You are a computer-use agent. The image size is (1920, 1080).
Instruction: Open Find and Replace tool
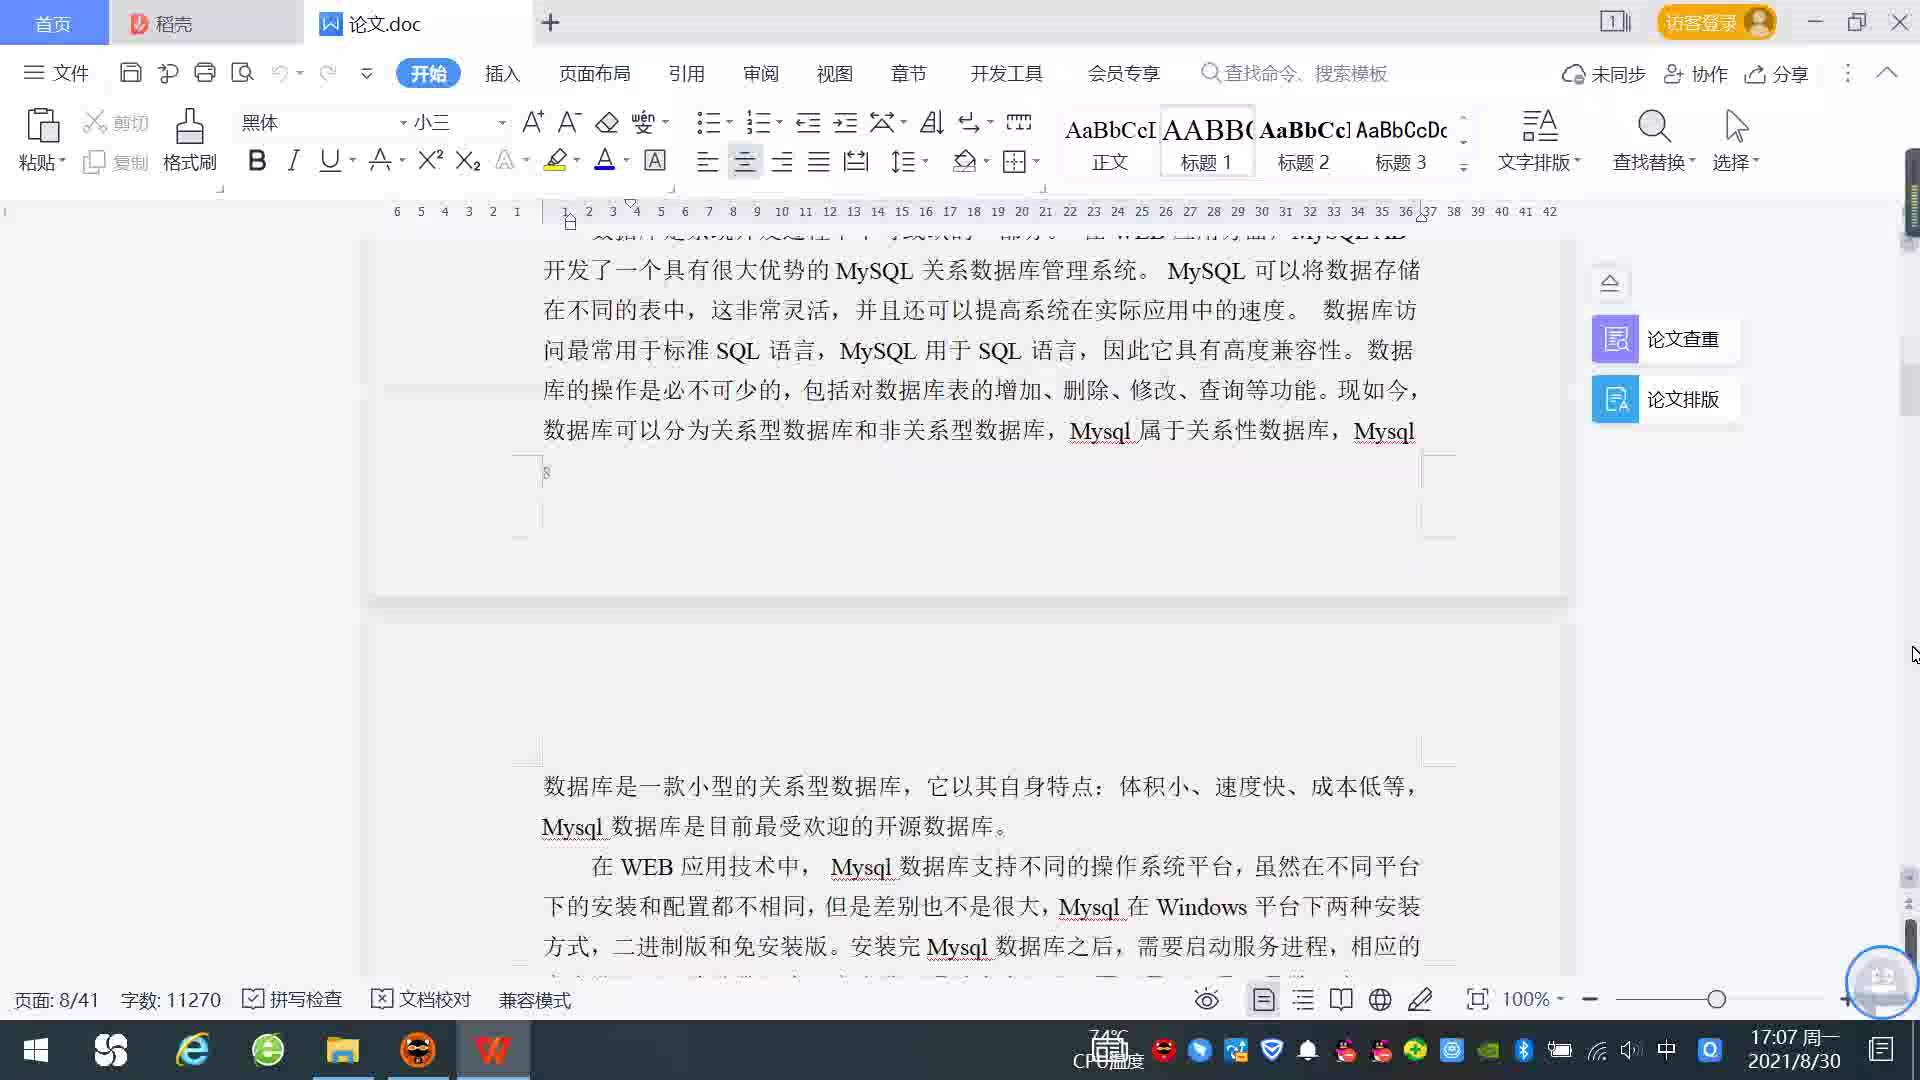[x=1653, y=140]
